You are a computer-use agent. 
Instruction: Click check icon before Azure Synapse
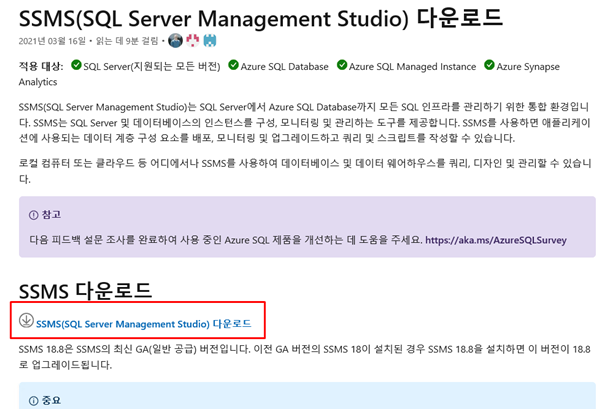coord(489,65)
